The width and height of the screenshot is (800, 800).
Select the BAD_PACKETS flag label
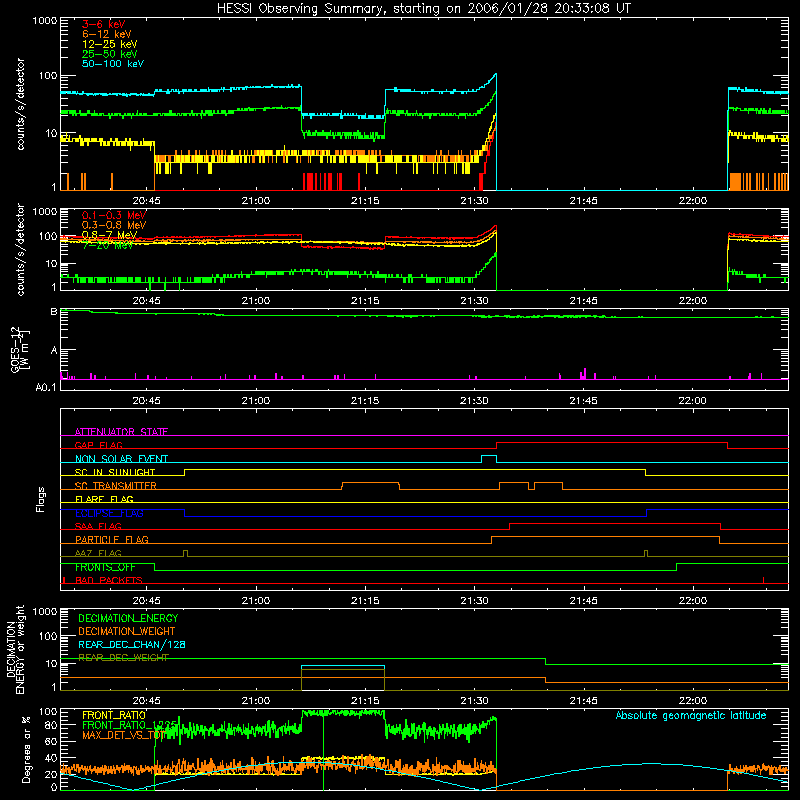[x=109, y=580]
